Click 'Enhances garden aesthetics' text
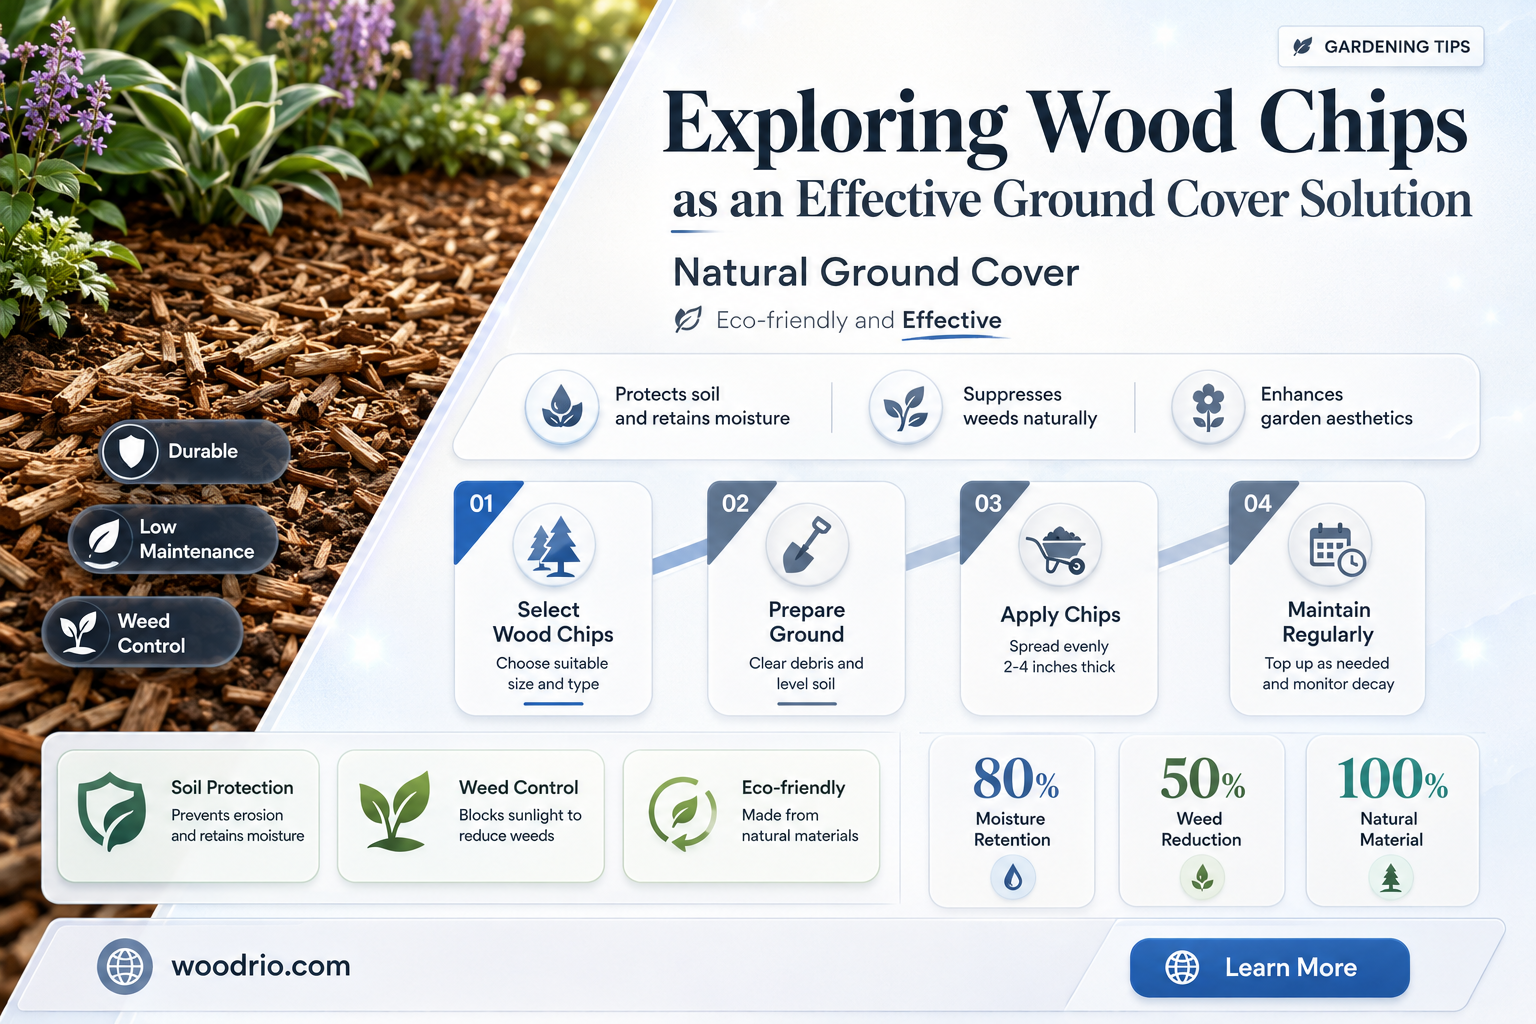 point(1336,406)
